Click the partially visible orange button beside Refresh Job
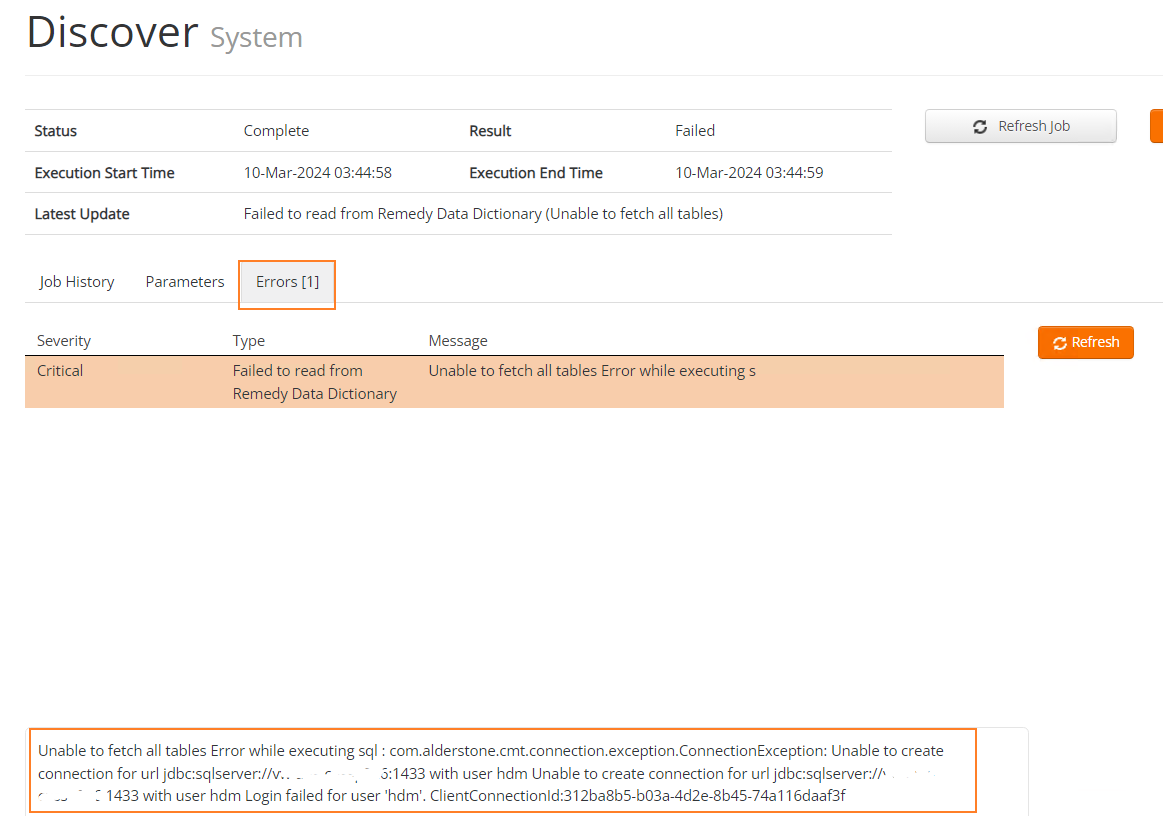This screenshot has height=816, width=1163. tap(1156, 126)
